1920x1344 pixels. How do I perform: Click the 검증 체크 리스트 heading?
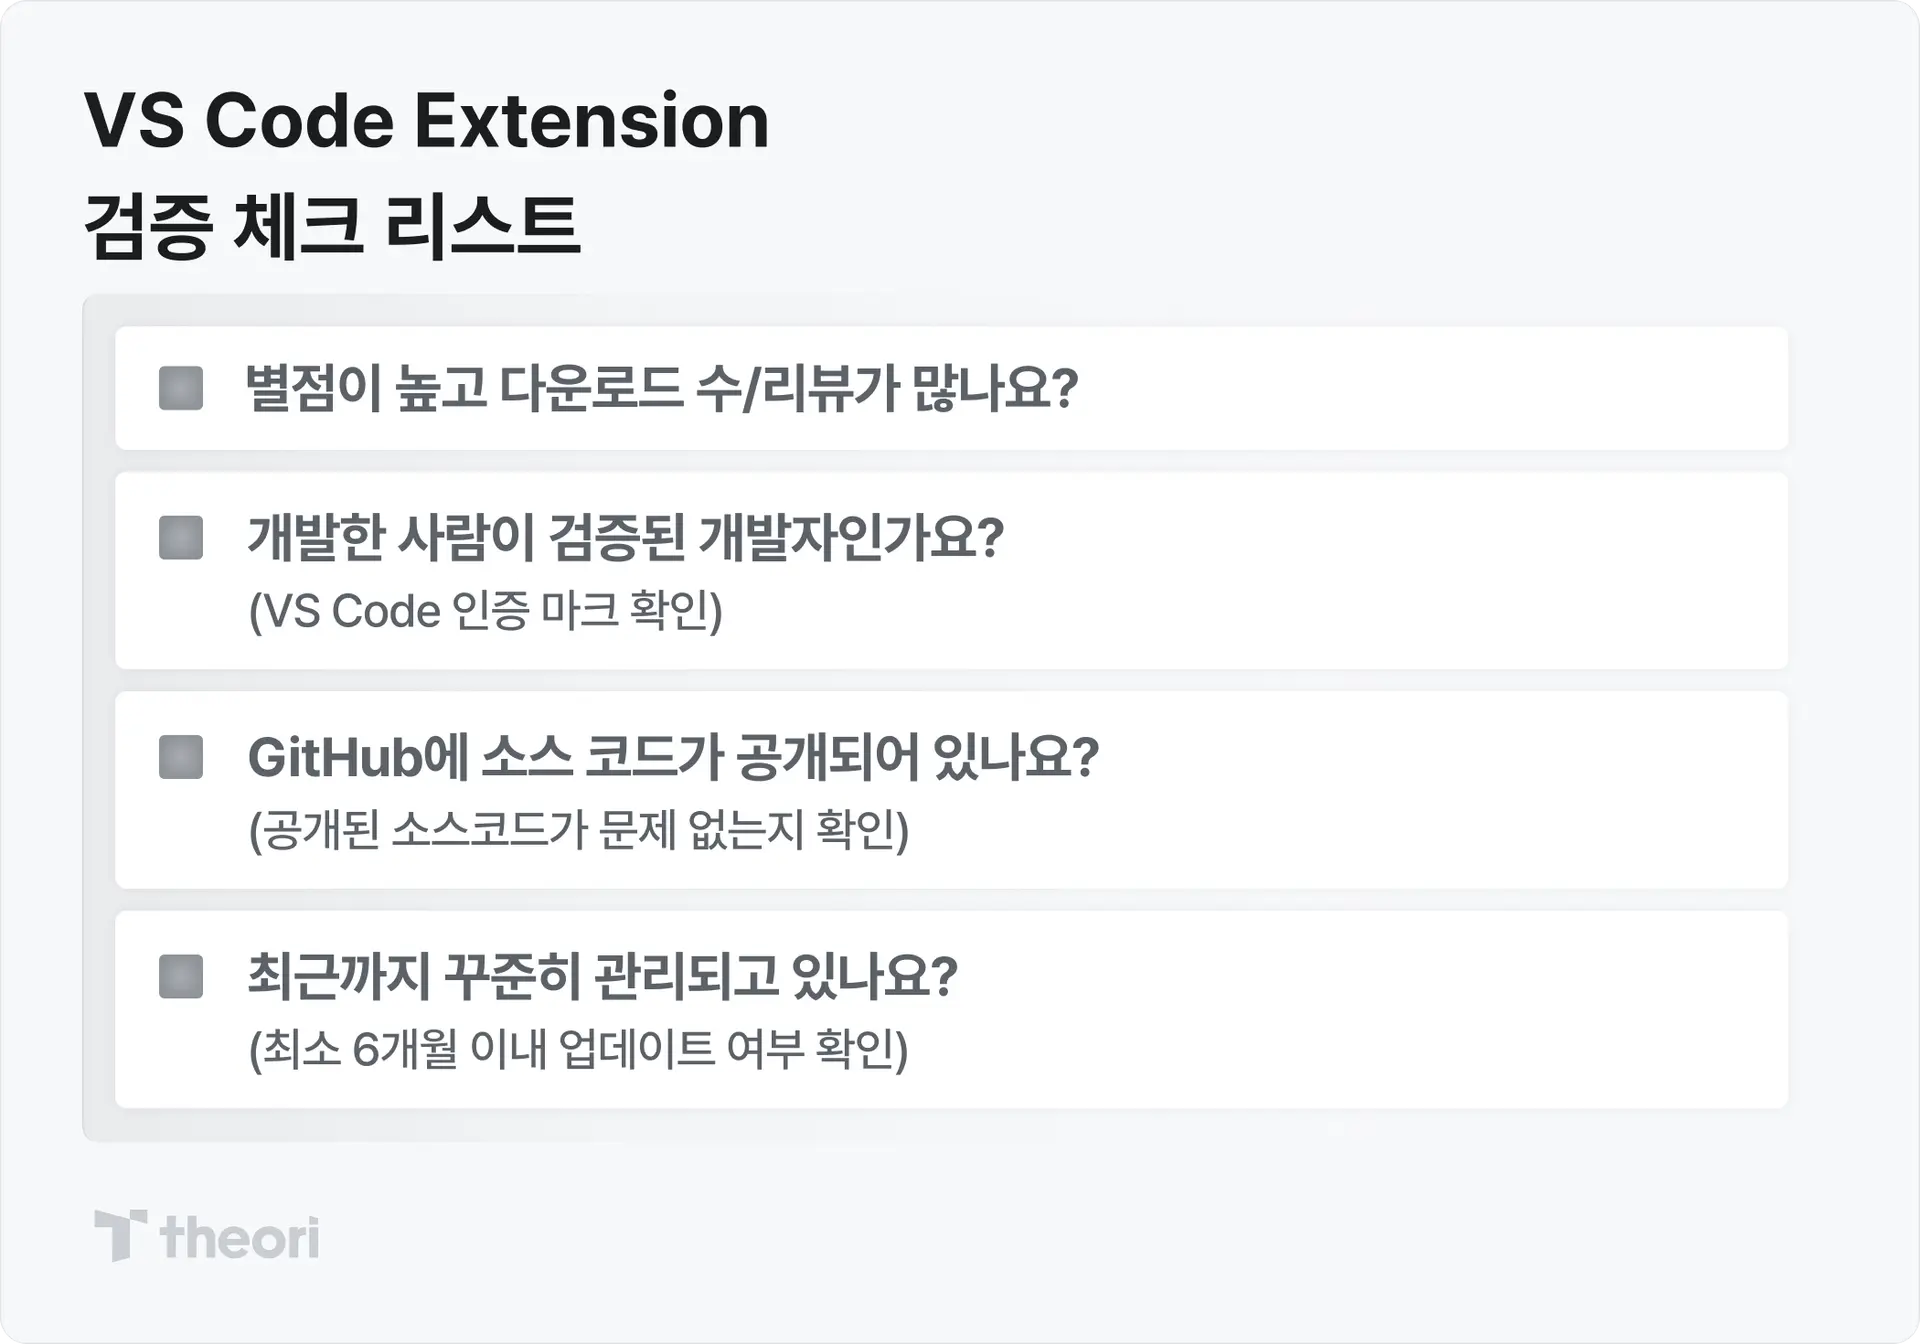[332, 226]
